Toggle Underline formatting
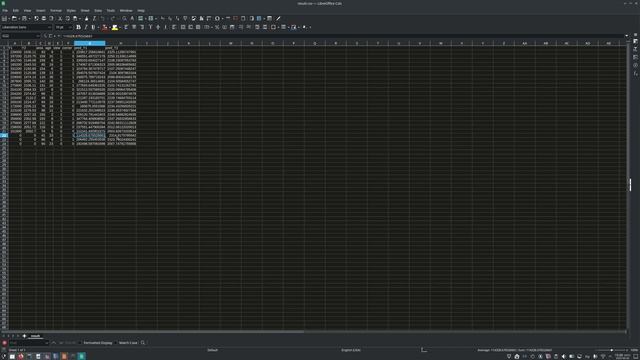 (93, 27)
